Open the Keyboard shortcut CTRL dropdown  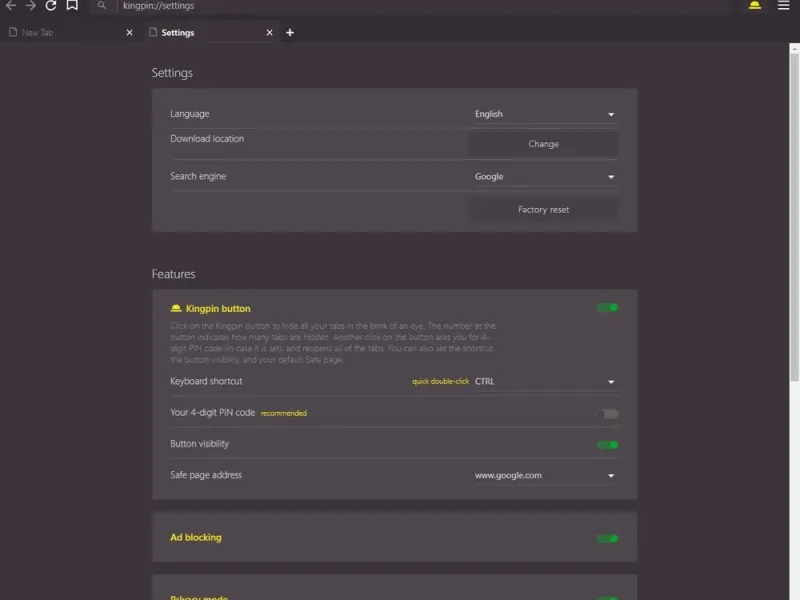[x=544, y=382]
